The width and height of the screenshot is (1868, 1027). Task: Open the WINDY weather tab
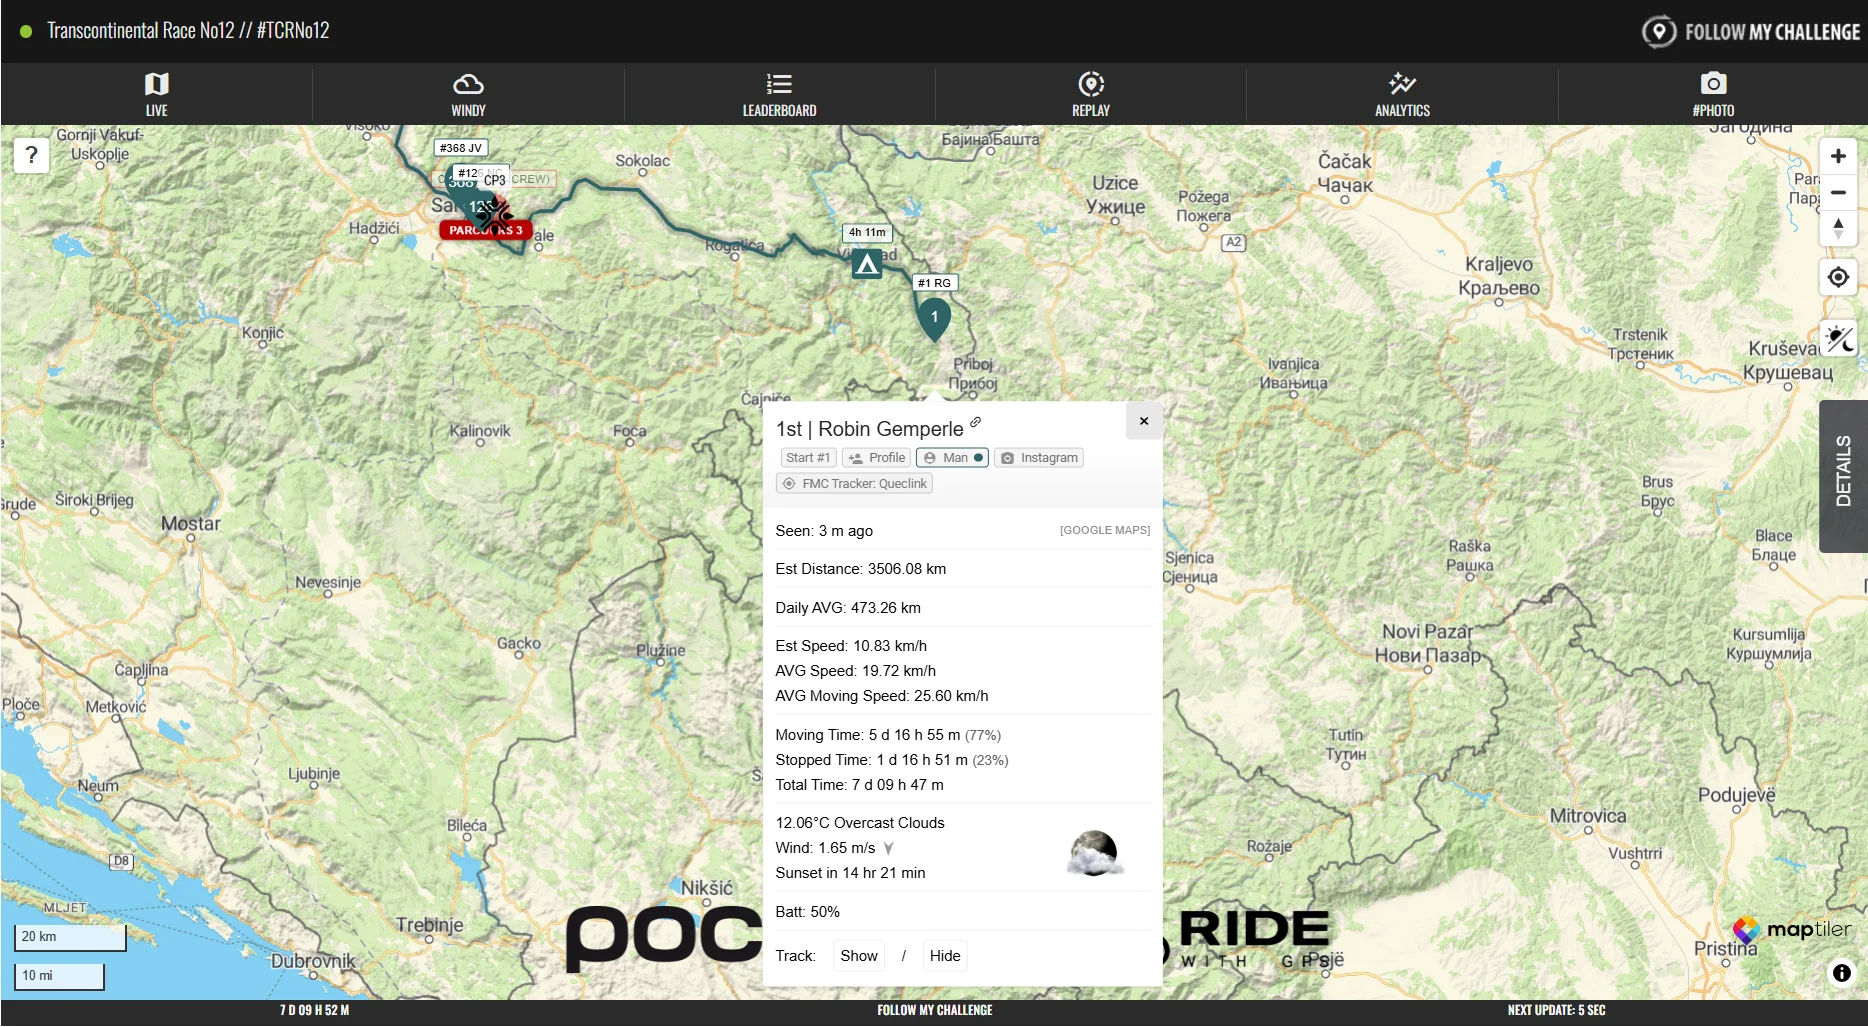[x=468, y=94]
